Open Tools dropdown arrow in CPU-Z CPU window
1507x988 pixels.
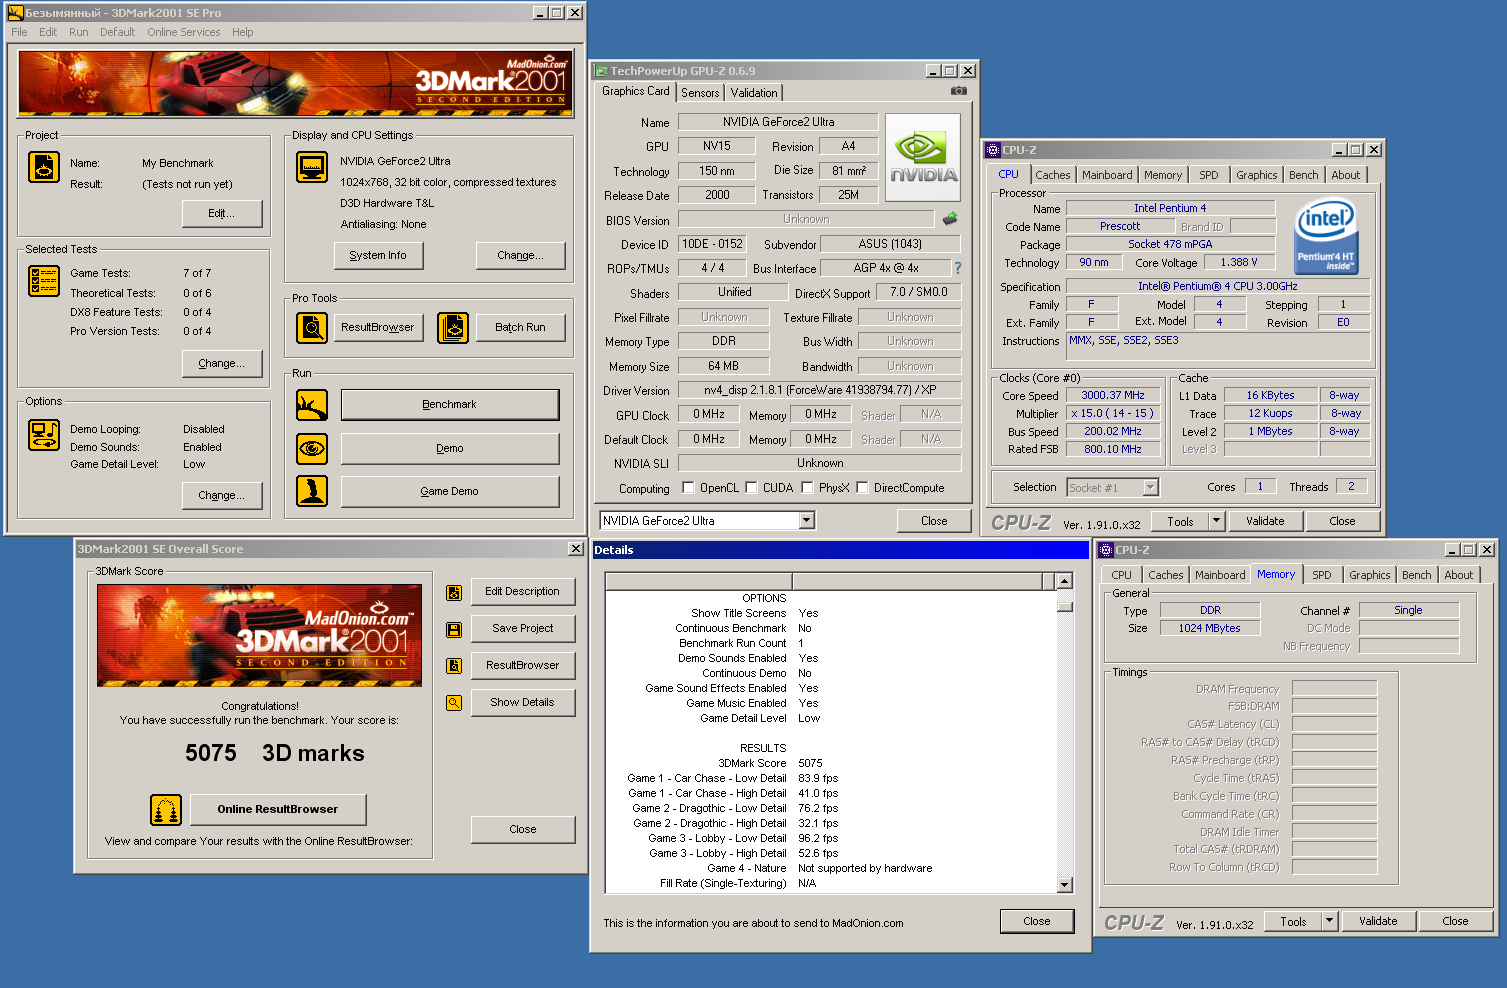coord(1217,521)
